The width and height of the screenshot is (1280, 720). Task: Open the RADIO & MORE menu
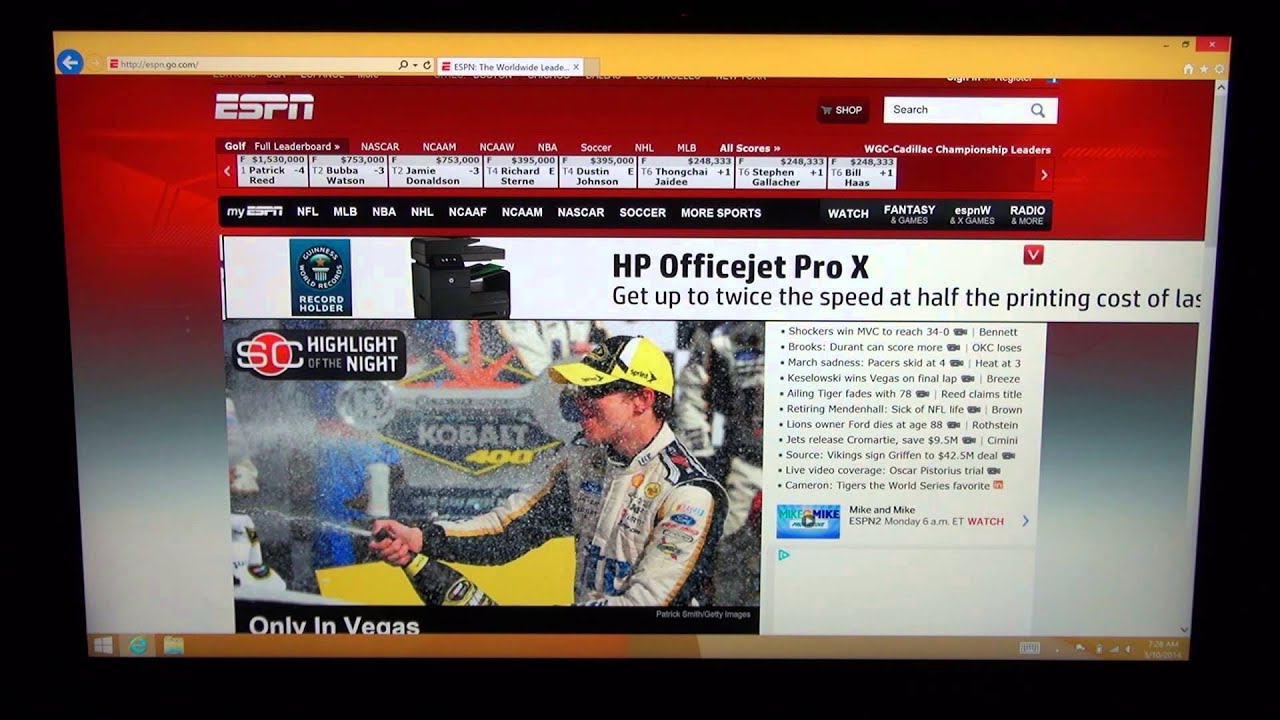click(x=1027, y=214)
